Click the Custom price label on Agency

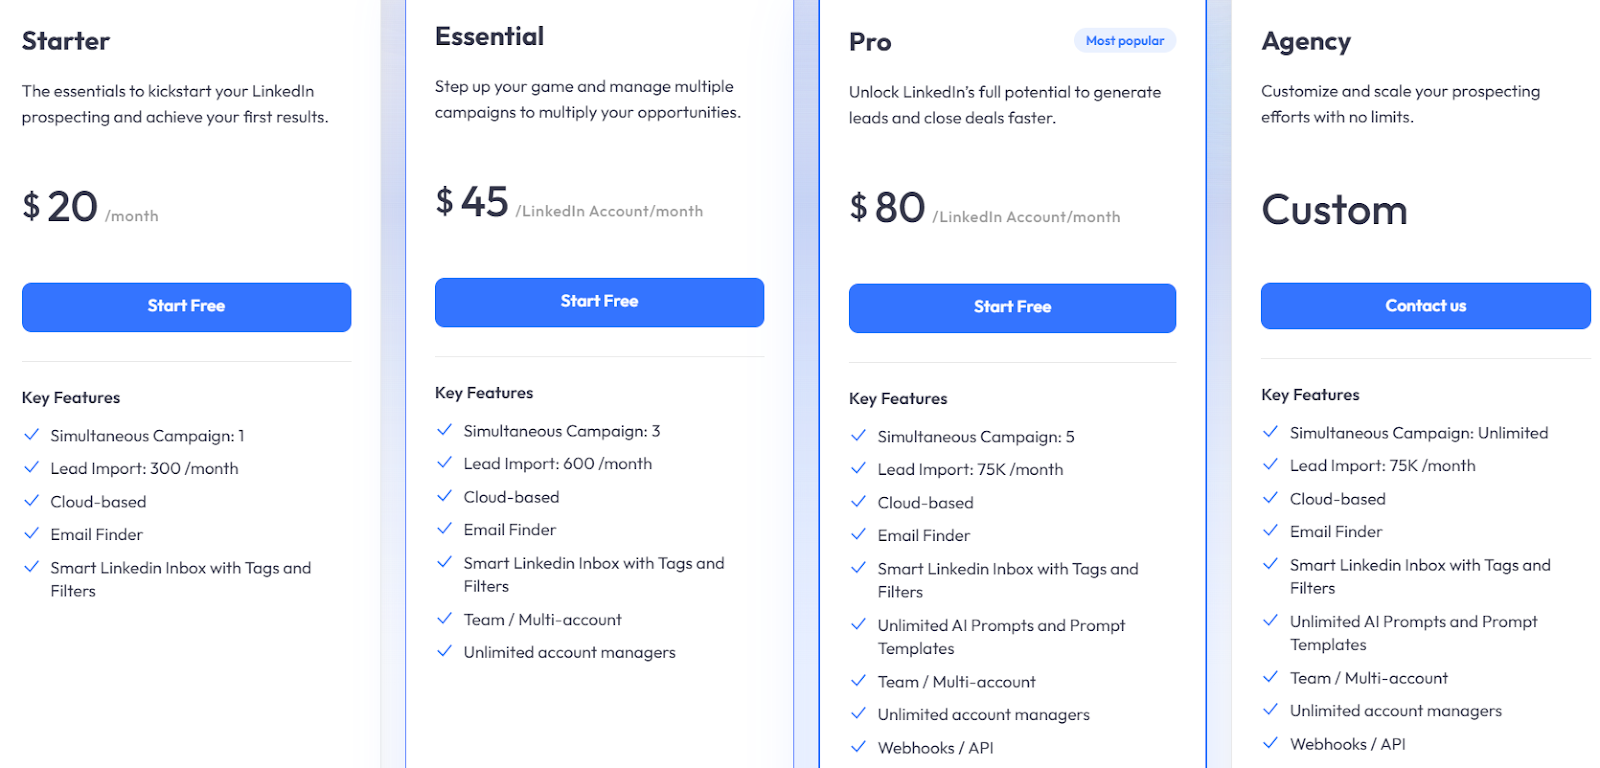click(1334, 210)
